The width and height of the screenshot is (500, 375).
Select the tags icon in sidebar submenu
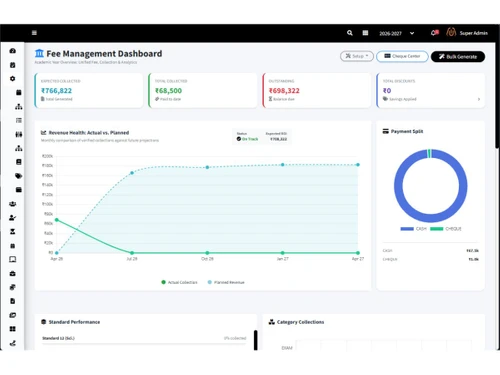tap(19, 176)
